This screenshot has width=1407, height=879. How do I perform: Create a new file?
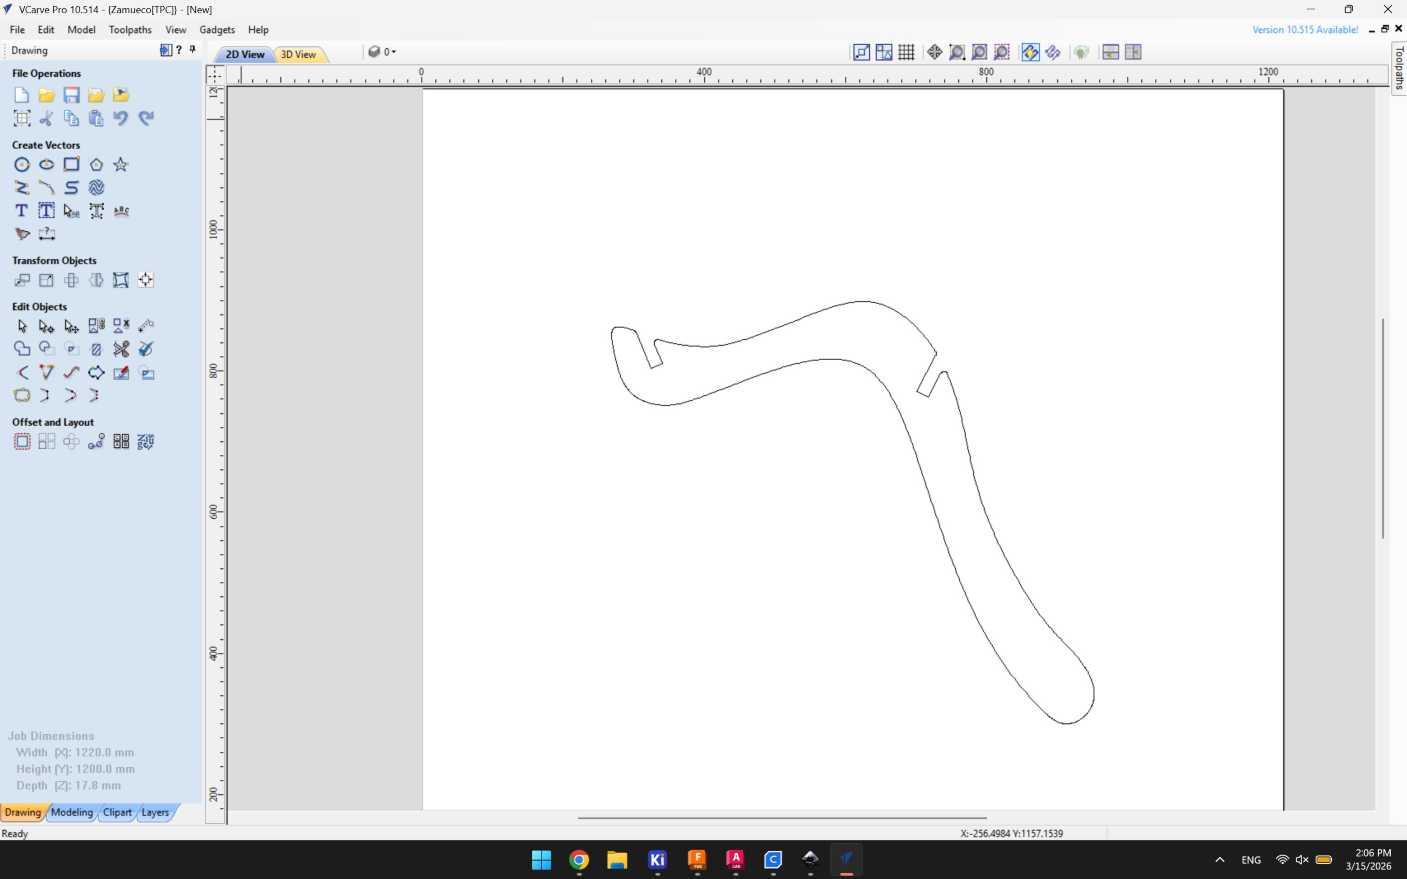21,95
